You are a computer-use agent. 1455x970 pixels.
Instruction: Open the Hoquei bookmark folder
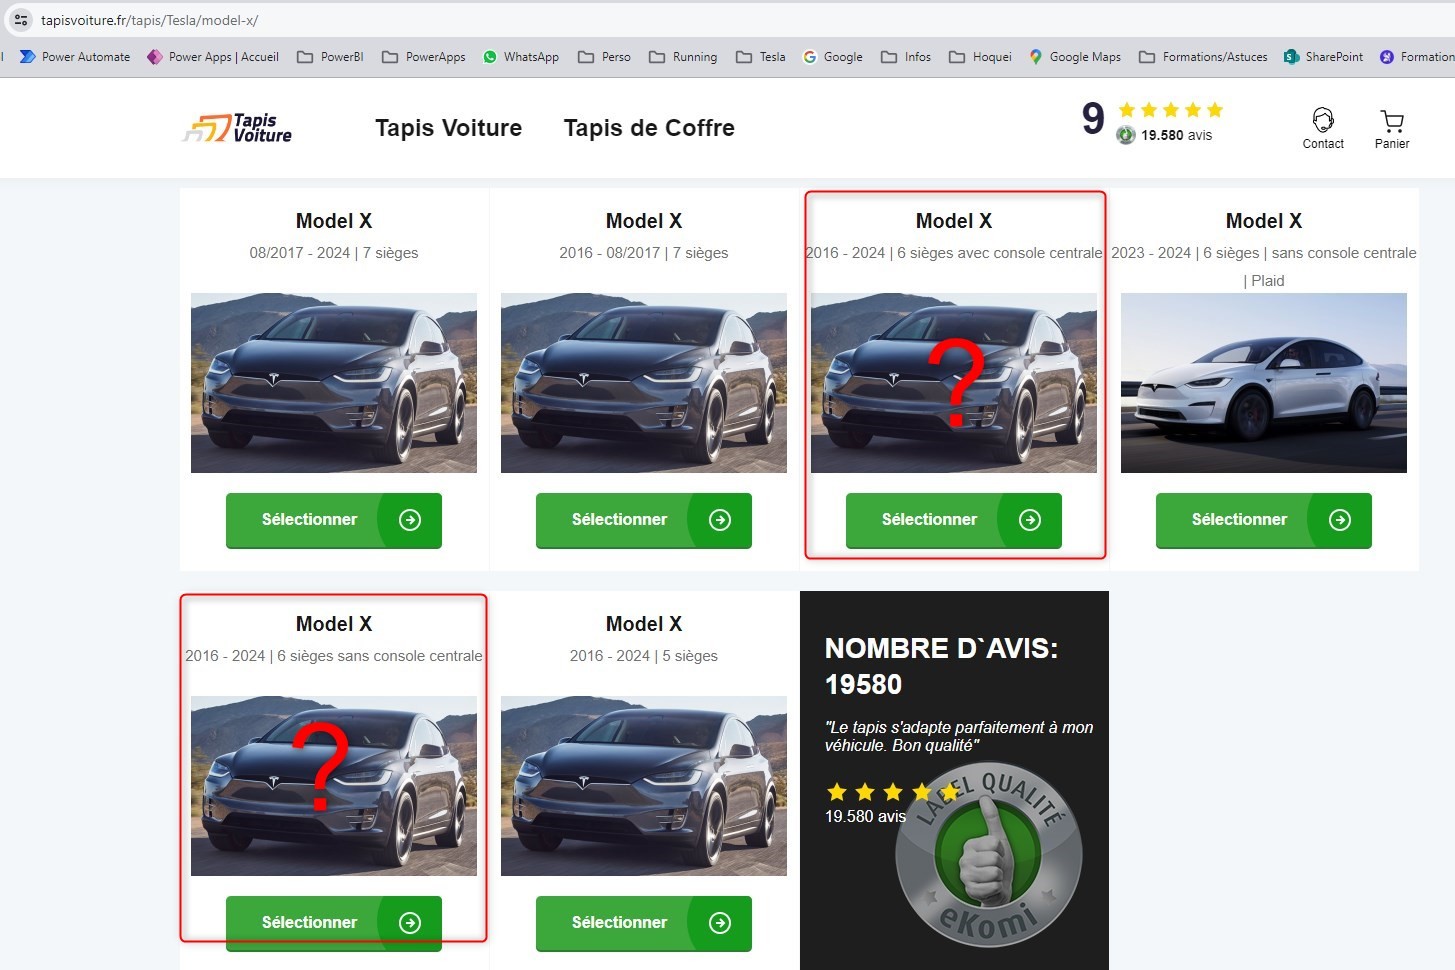[x=981, y=57]
